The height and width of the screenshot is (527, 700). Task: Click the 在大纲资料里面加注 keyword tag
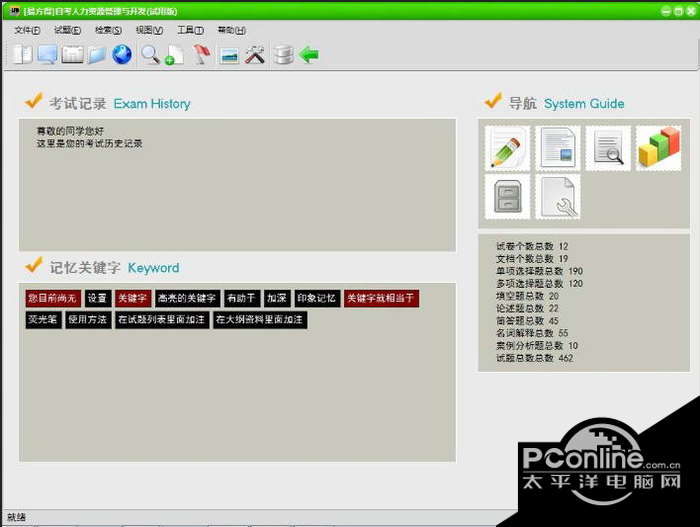(x=260, y=320)
